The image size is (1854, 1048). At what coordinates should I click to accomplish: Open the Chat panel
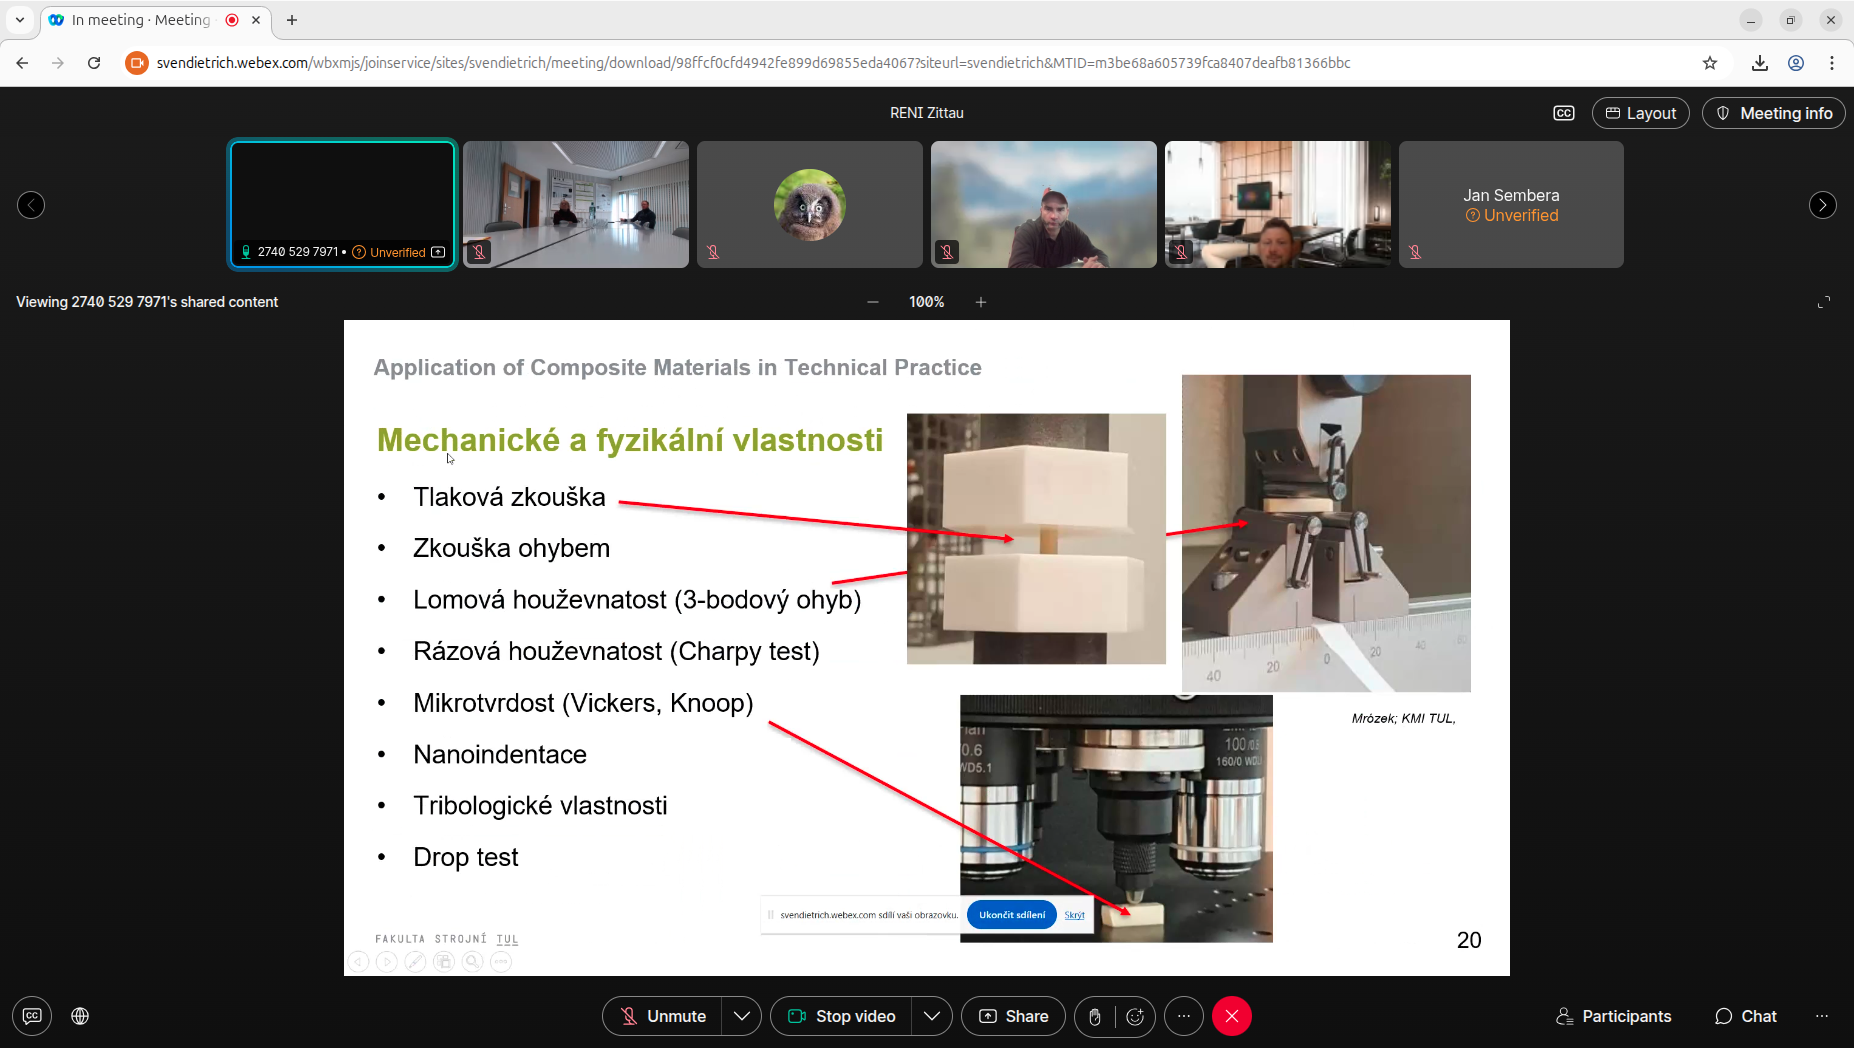pos(1745,1016)
